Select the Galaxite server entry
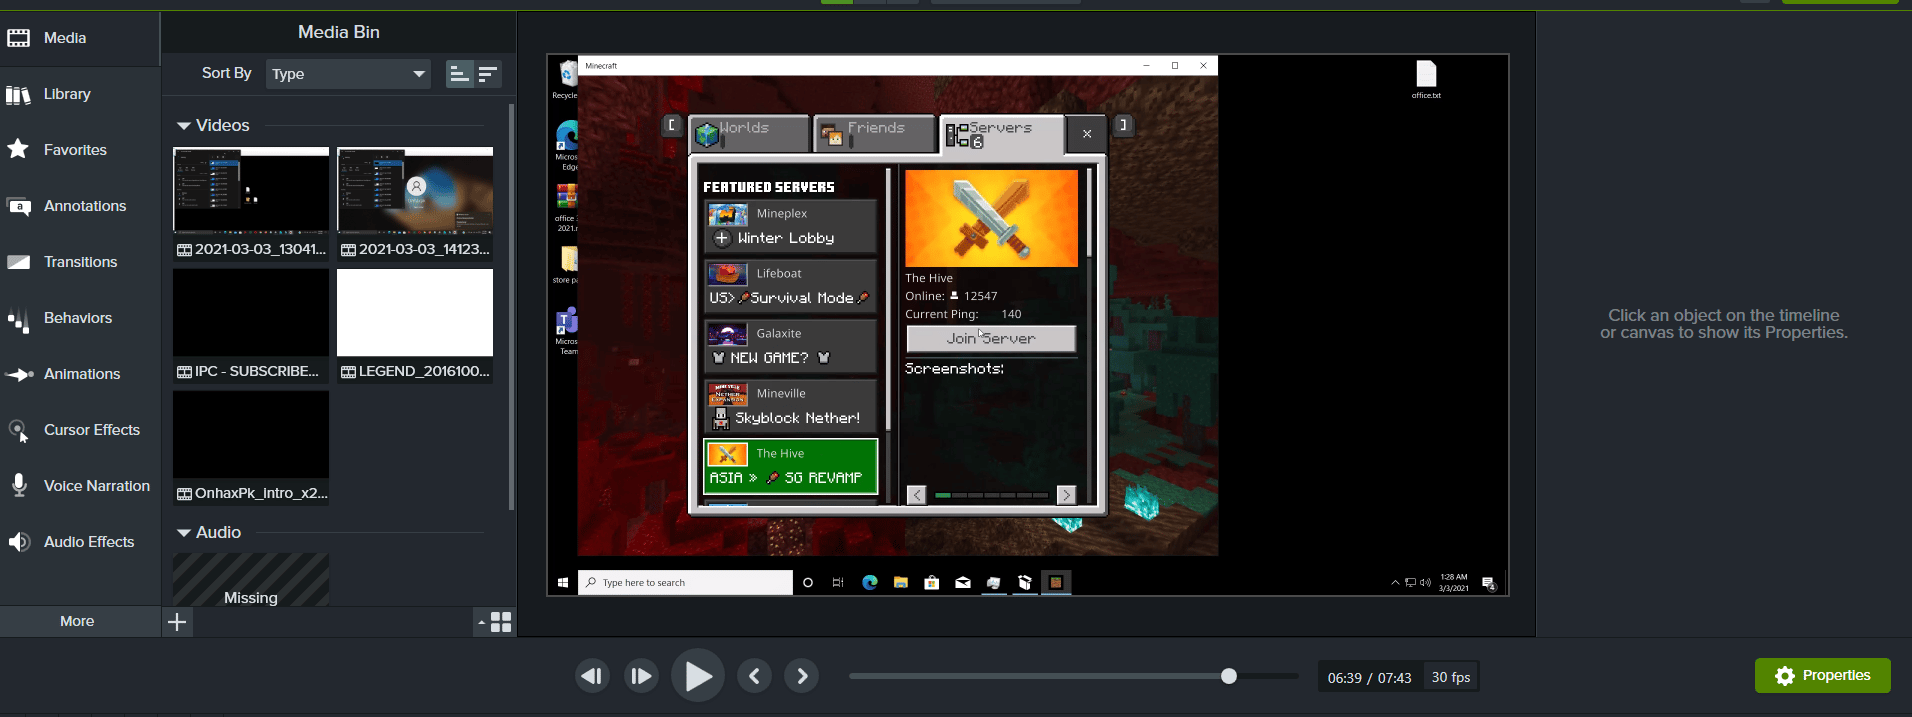This screenshot has width=1912, height=717. click(790, 346)
